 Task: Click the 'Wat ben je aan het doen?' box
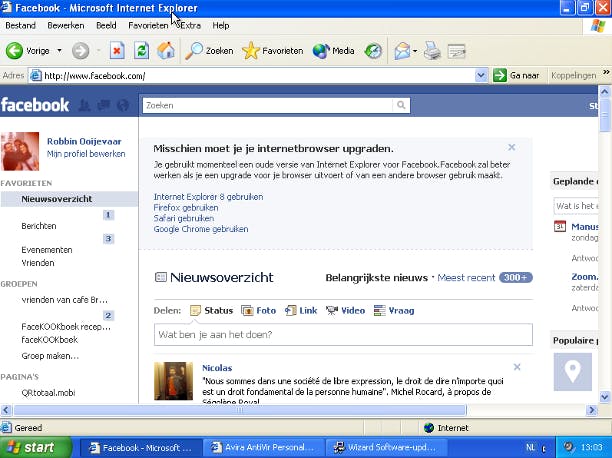[343, 335]
